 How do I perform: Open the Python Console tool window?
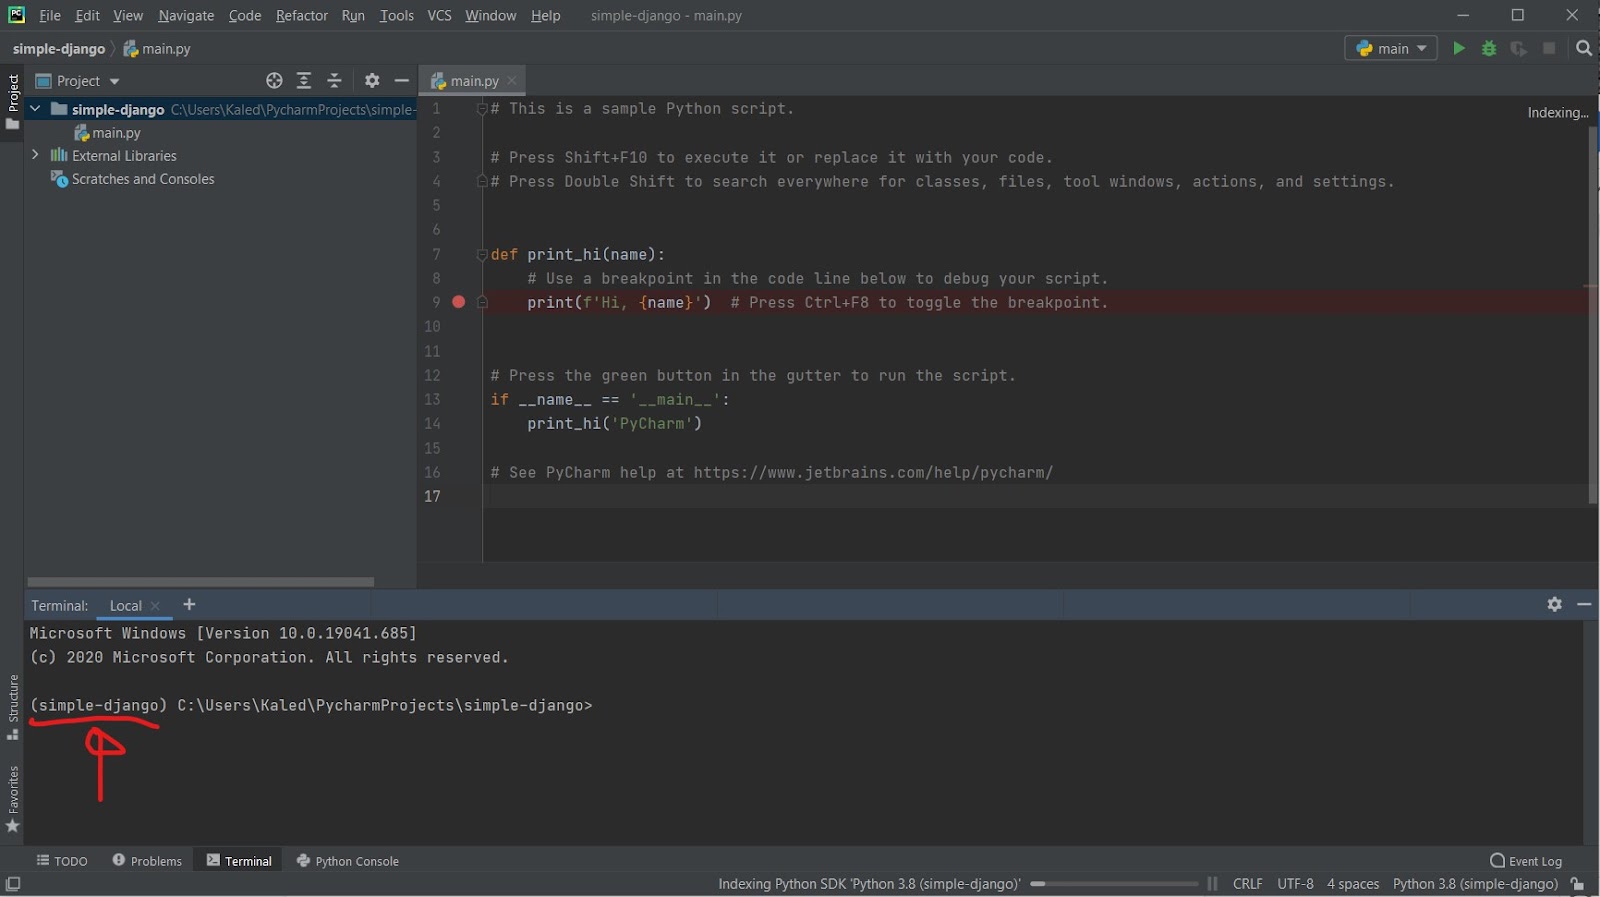348,861
